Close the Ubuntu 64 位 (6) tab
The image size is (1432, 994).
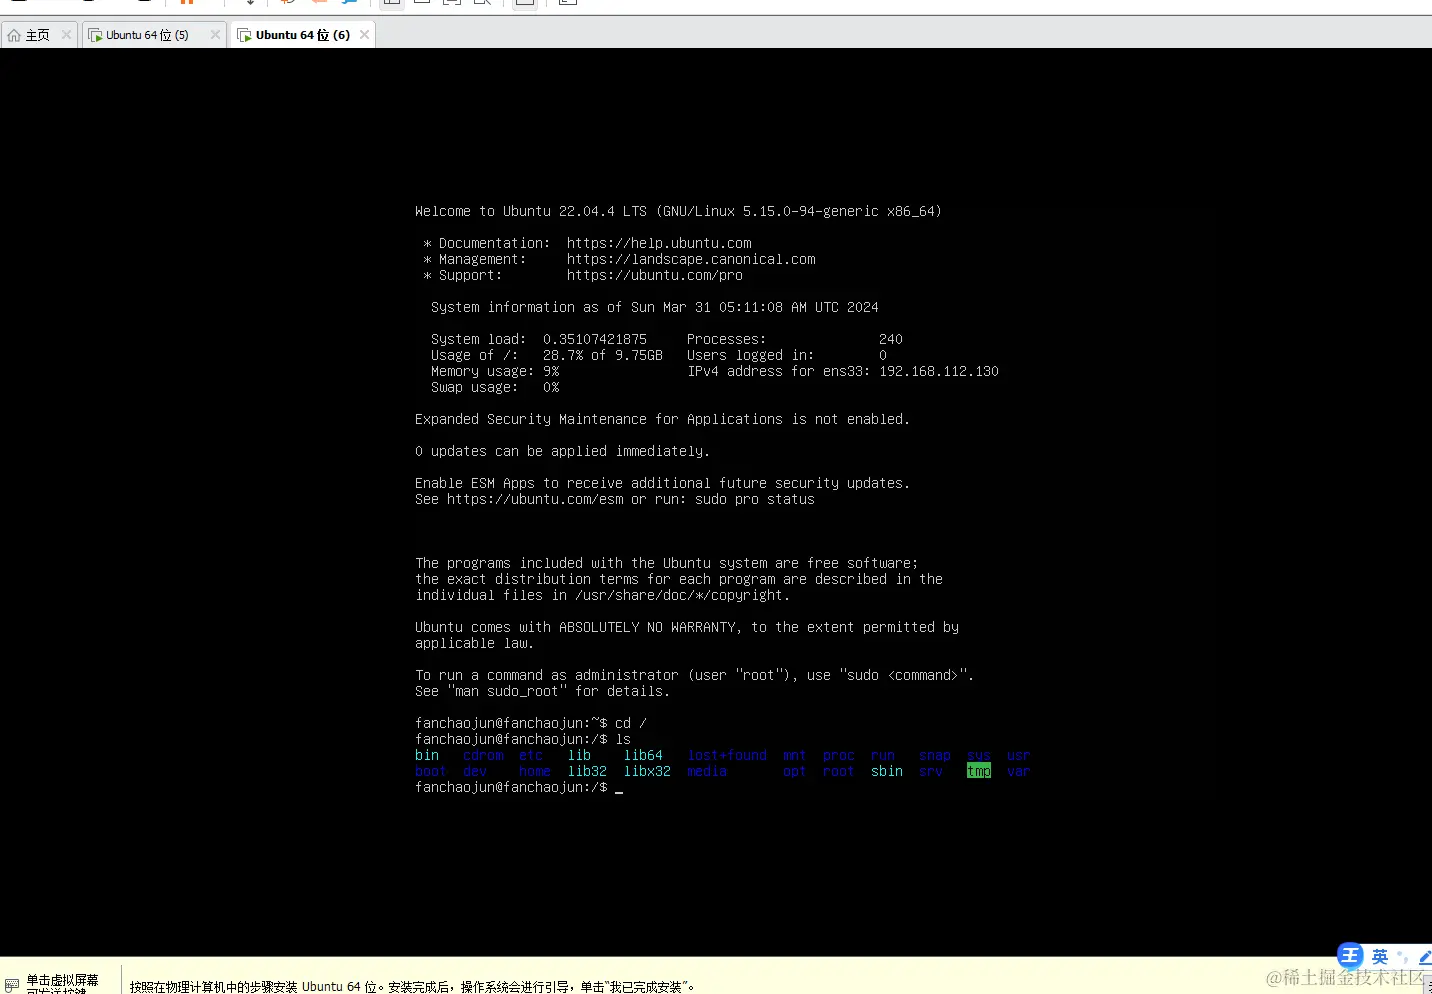point(364,35)
